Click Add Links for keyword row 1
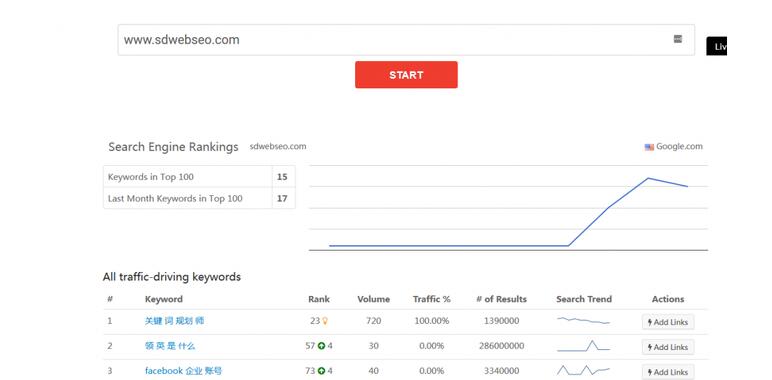 (x=668, y=322)
